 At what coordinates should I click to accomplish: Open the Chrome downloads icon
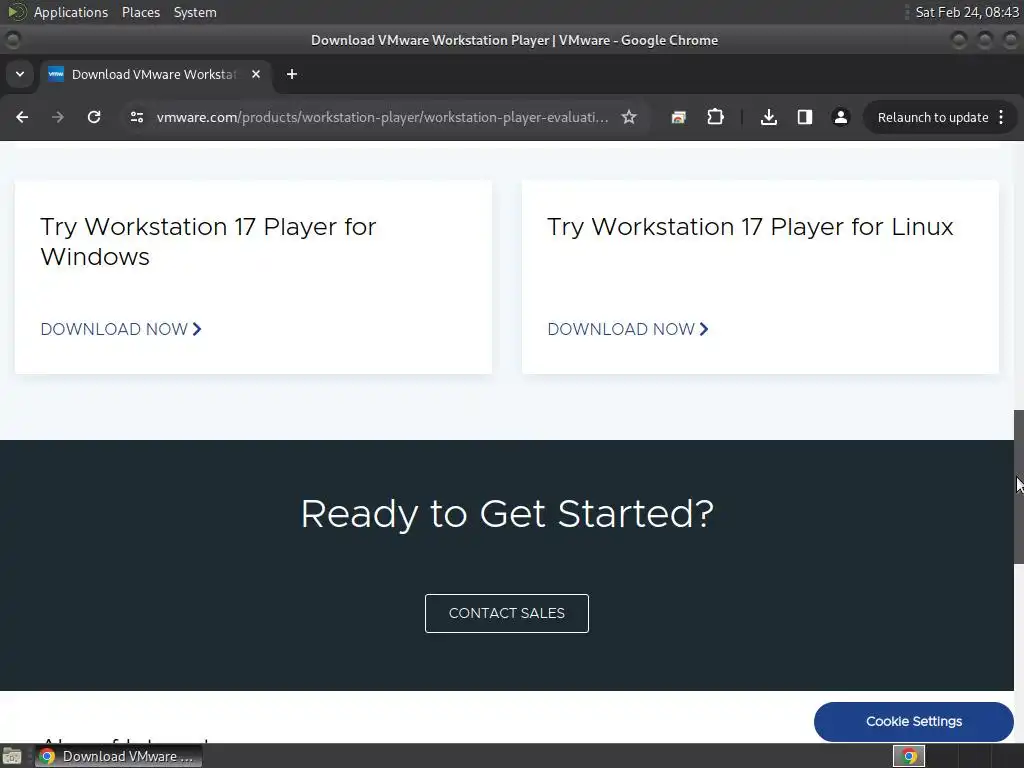769,117
